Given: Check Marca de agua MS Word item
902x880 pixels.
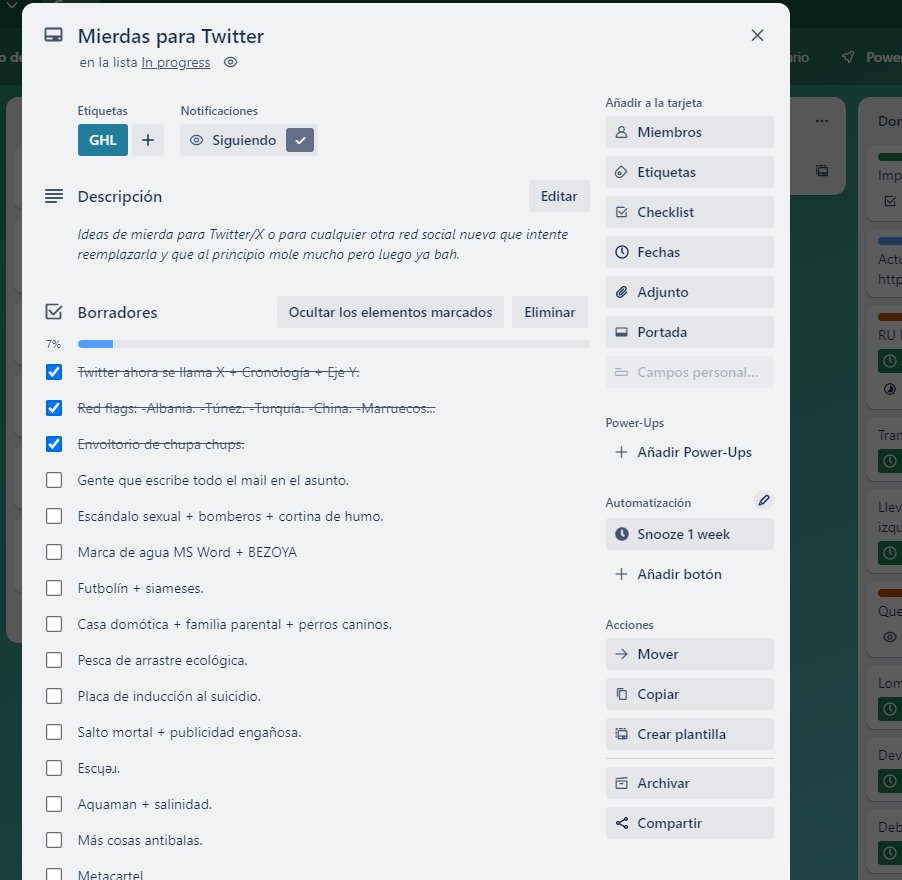Looking at the screenshot, I should point(54,552).
